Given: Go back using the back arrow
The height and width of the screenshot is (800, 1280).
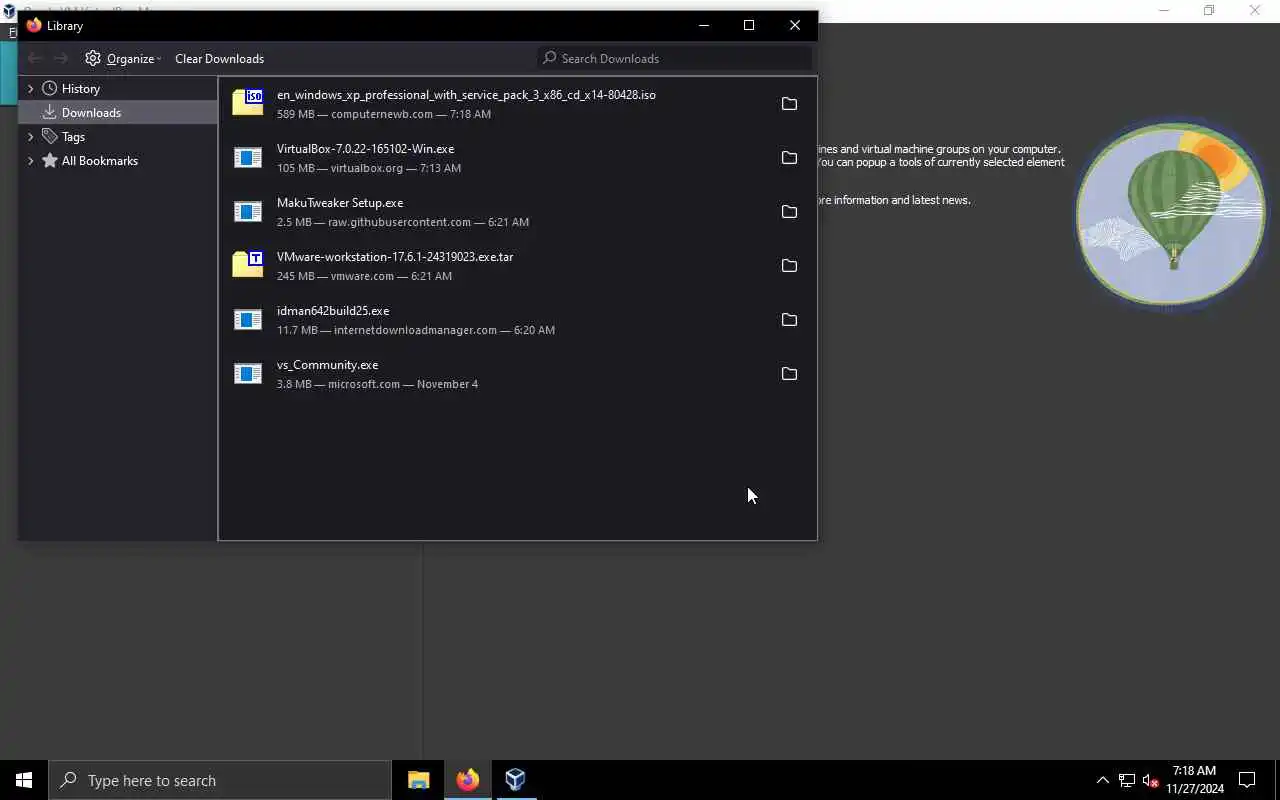Looking at the screenshot, I should [x=35, y=58].
